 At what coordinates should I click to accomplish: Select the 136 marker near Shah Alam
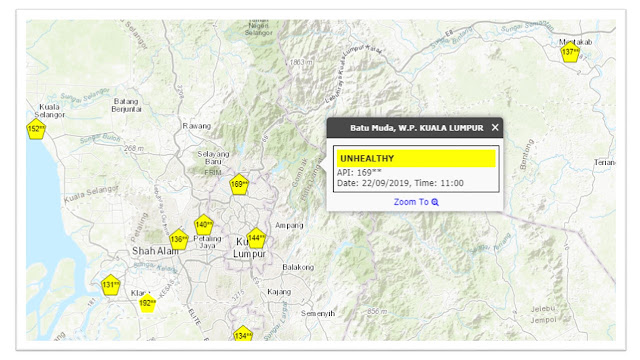point(179,240)
